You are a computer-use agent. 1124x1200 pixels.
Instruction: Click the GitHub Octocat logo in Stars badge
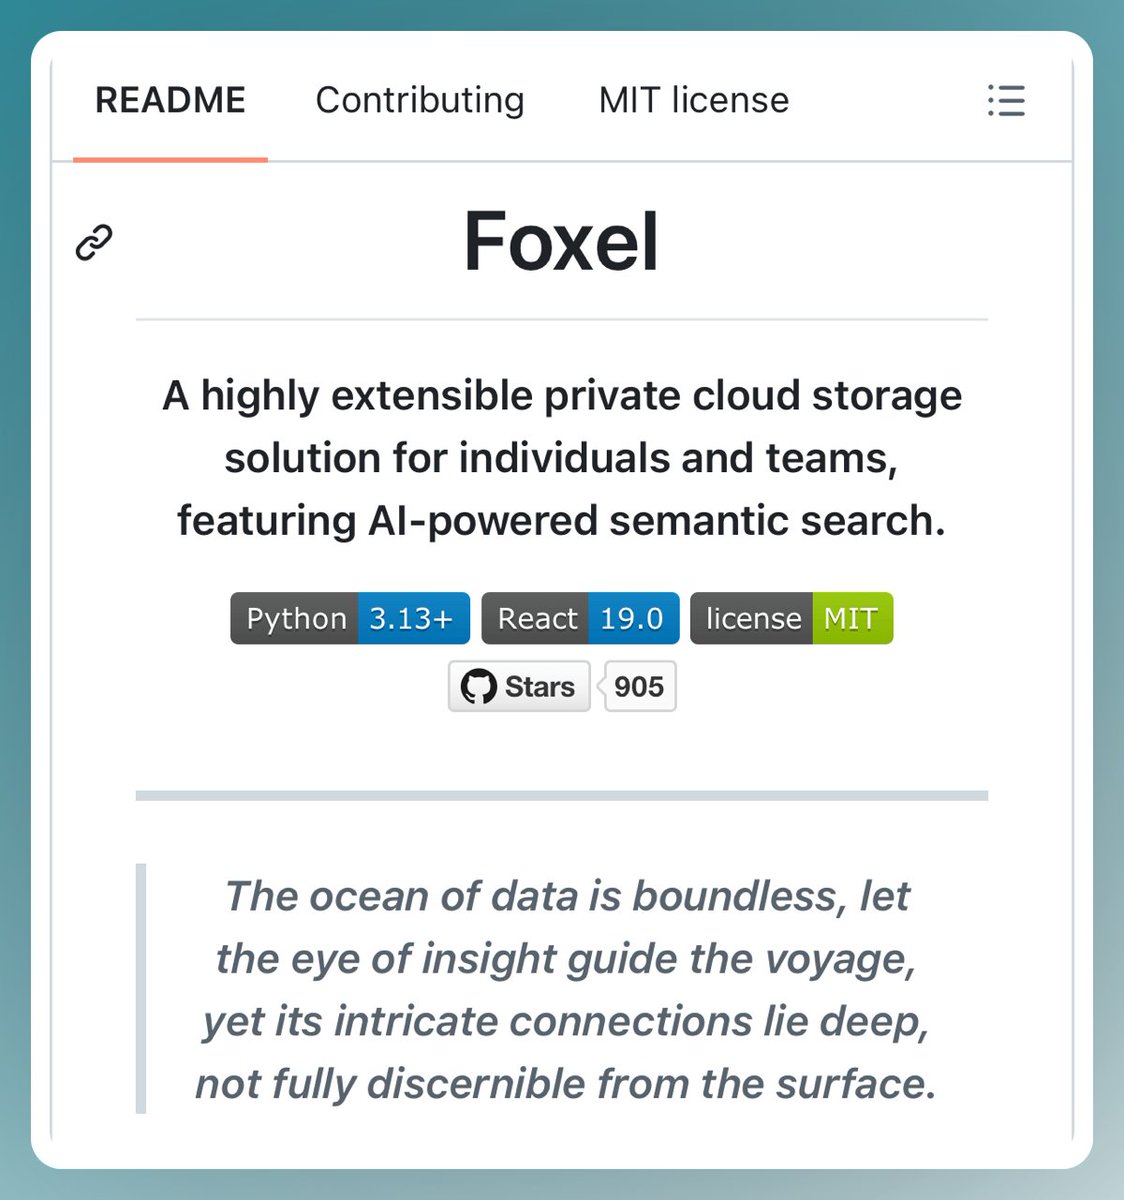coord(478,687)
